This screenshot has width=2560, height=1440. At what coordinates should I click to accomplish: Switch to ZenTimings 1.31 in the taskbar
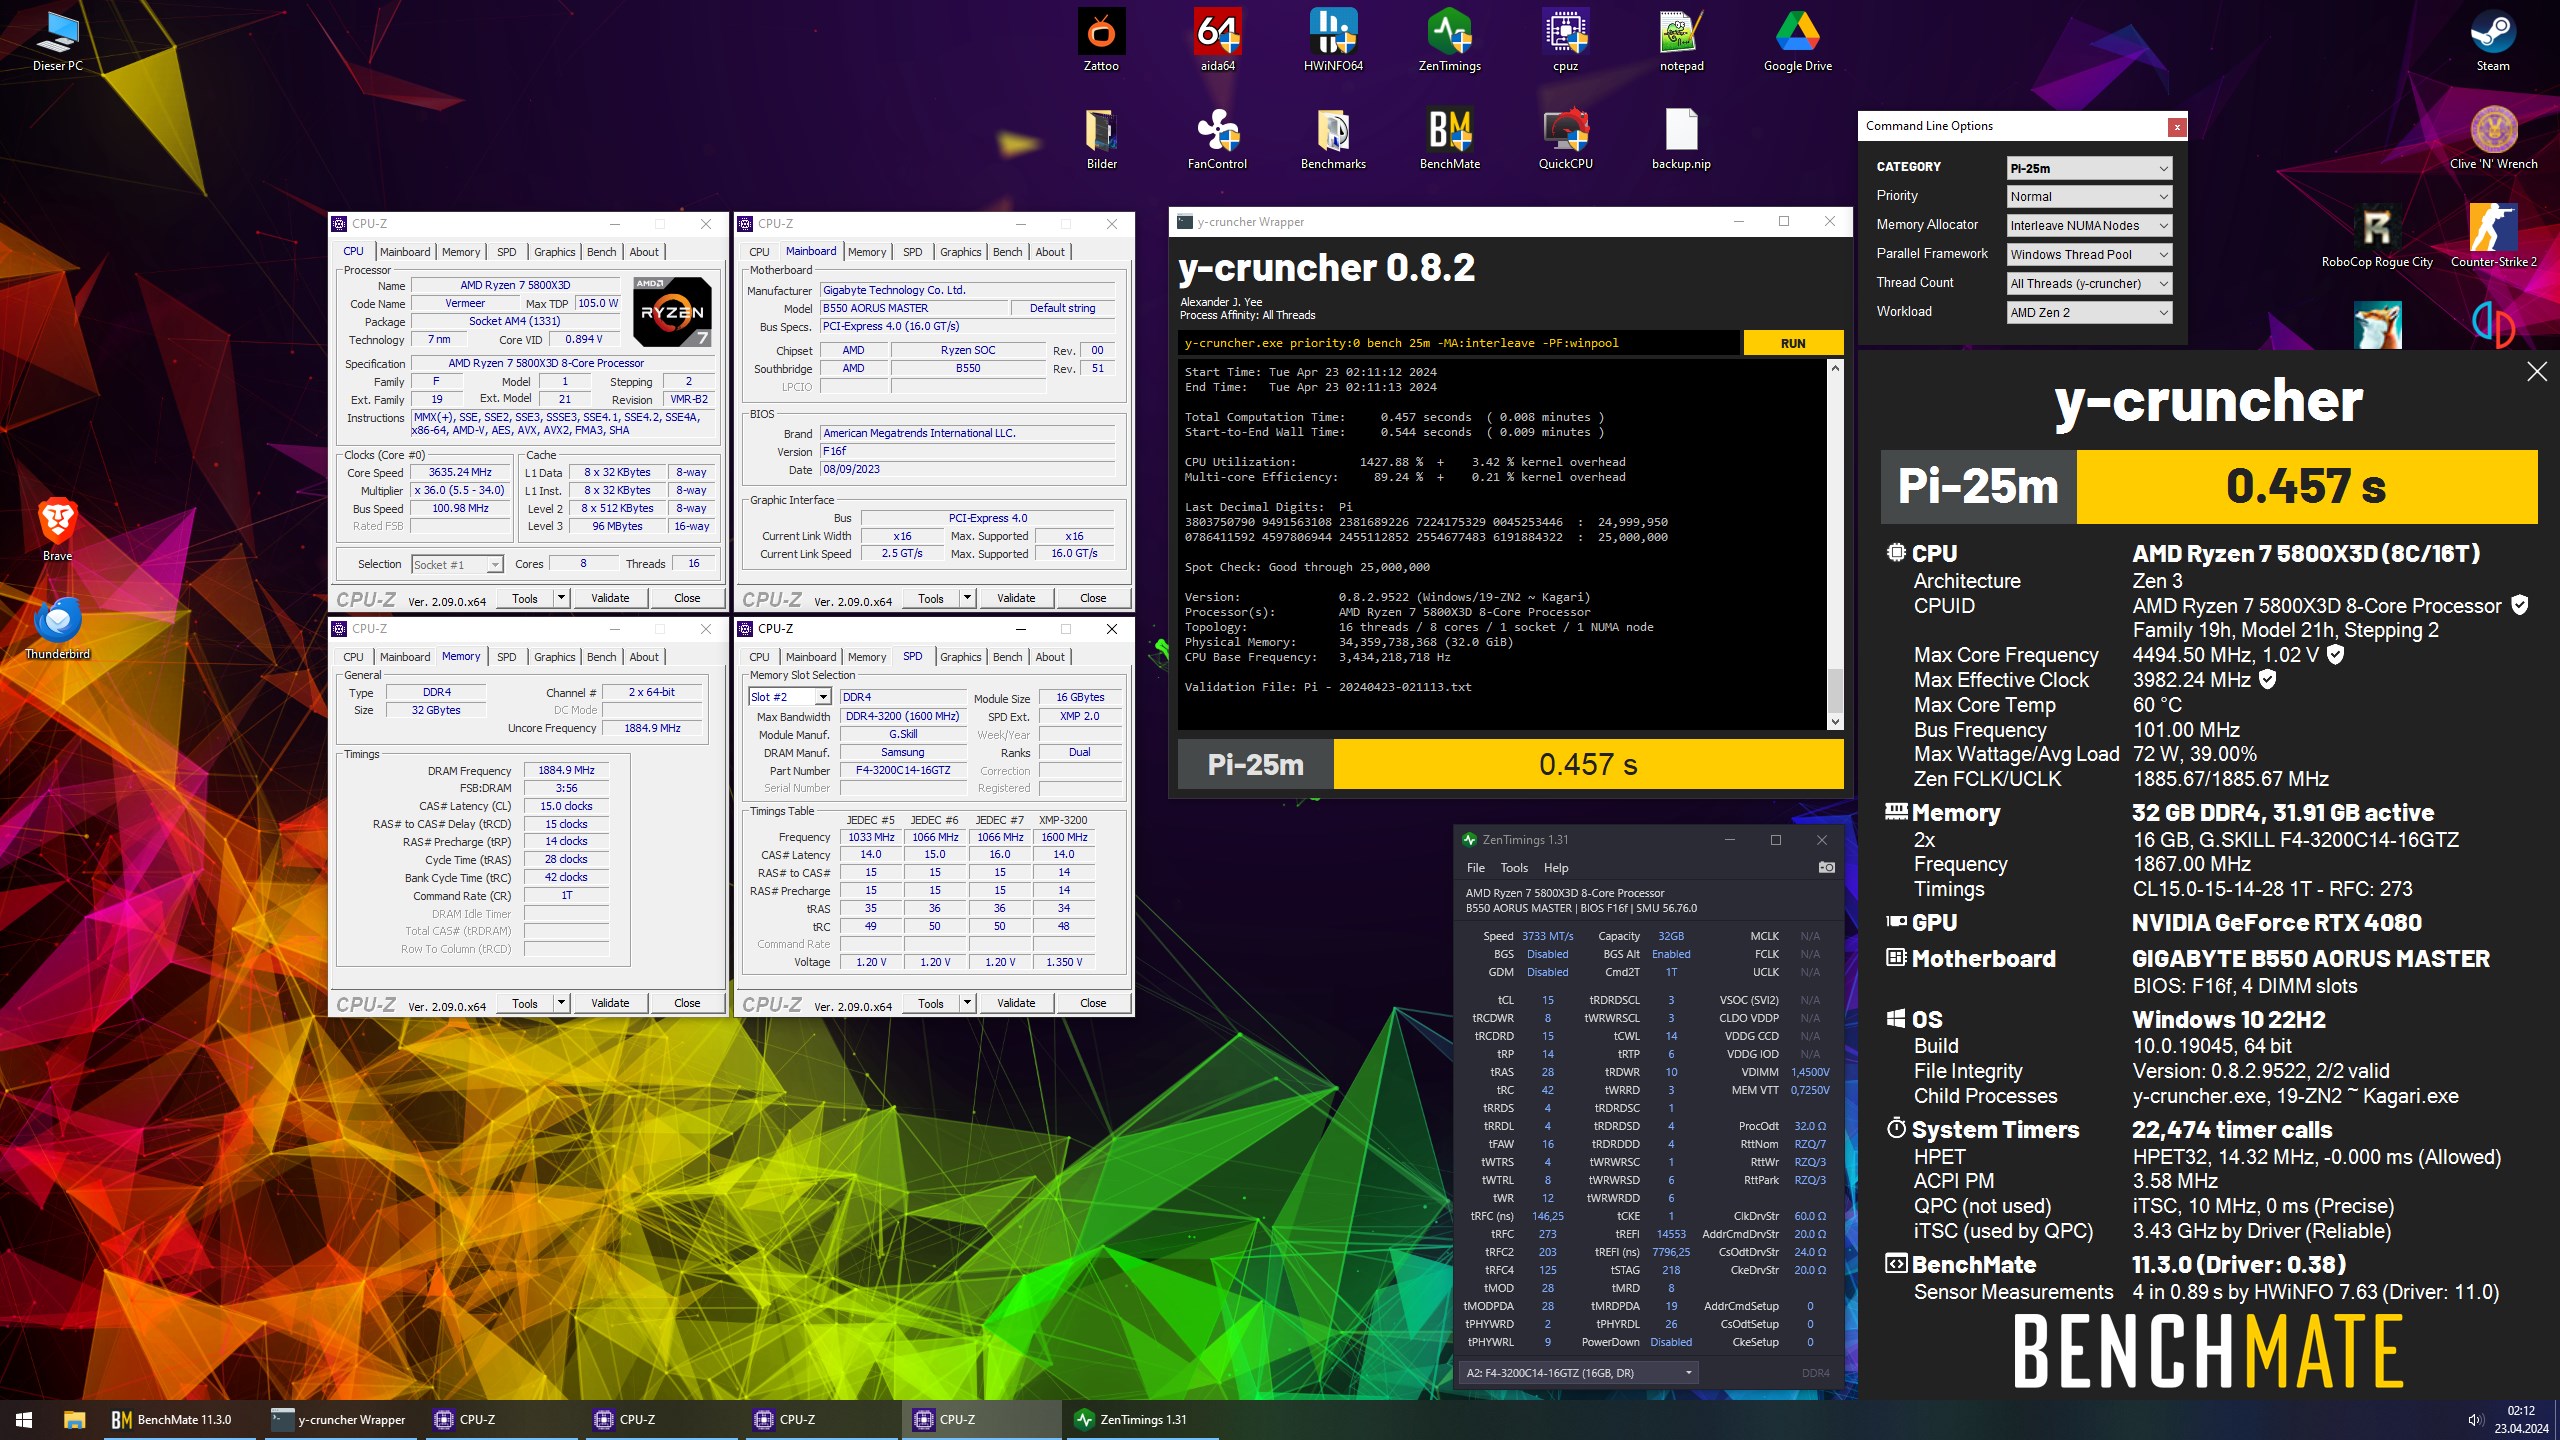pyautogui.click(x=1142, y=1419)
